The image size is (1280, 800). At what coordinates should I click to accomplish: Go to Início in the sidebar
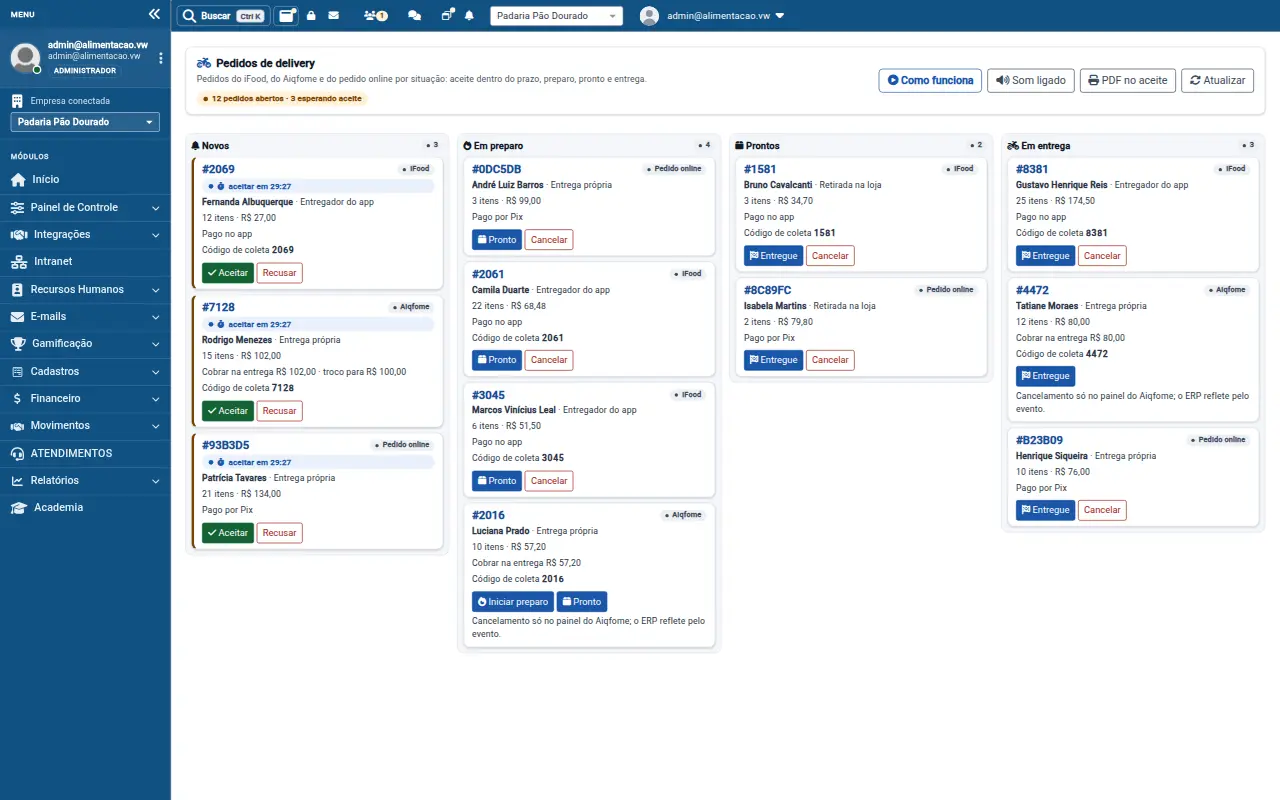click(85, 180)
